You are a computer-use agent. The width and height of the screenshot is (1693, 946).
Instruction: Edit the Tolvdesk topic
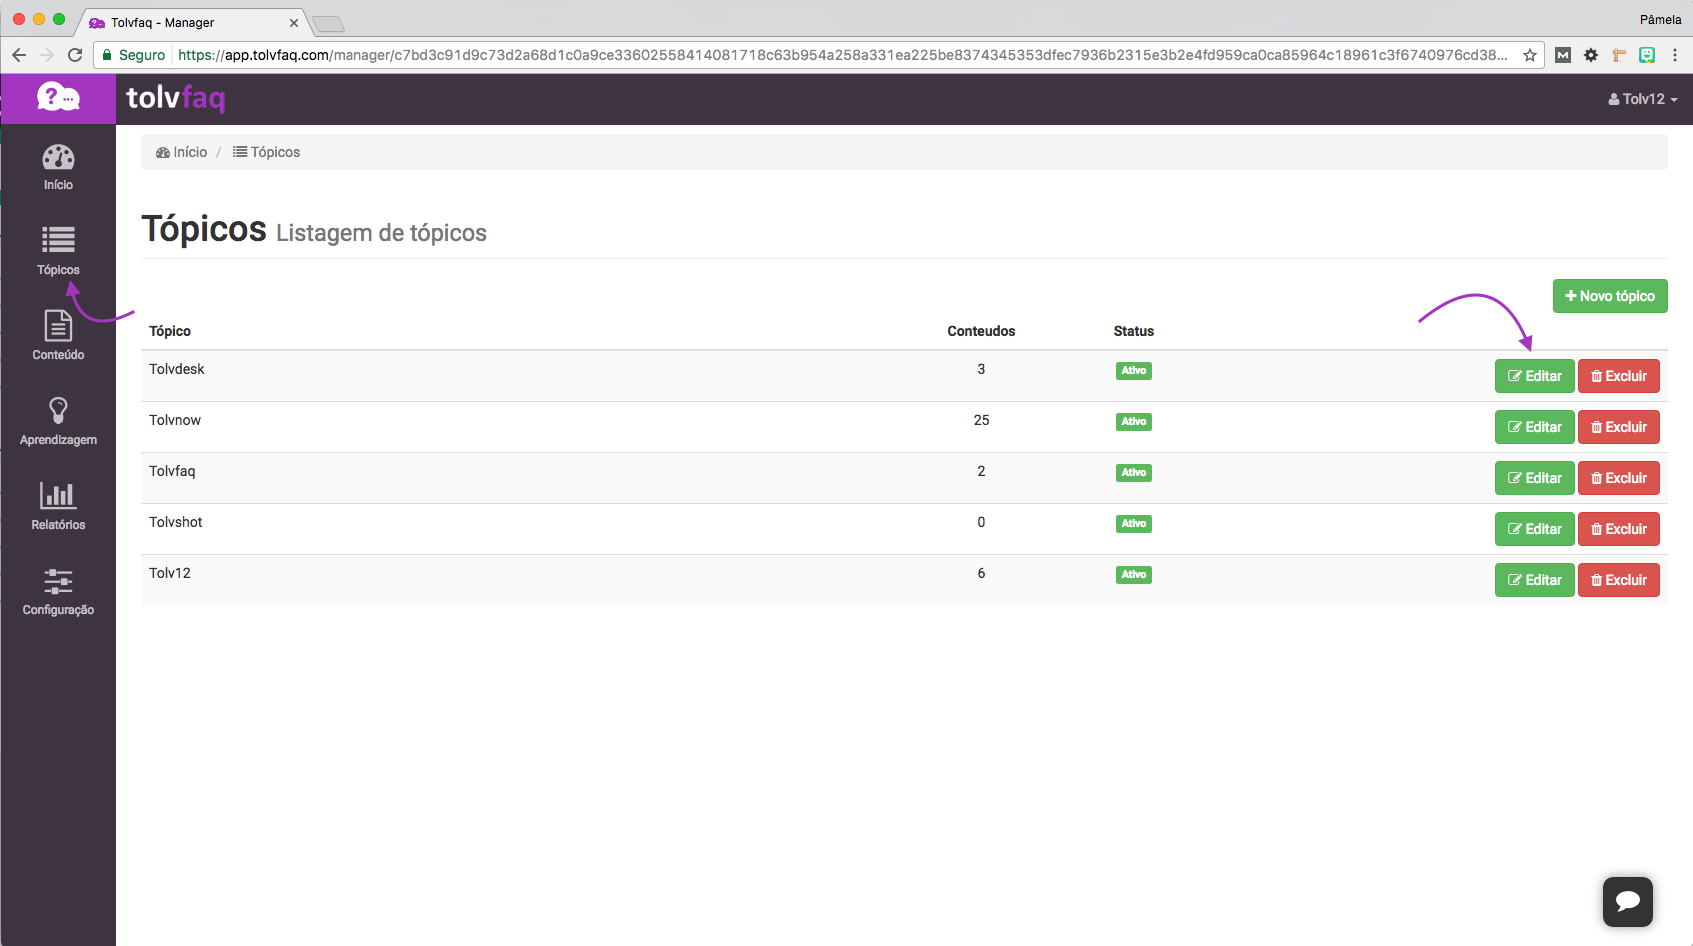point(1535,376)
